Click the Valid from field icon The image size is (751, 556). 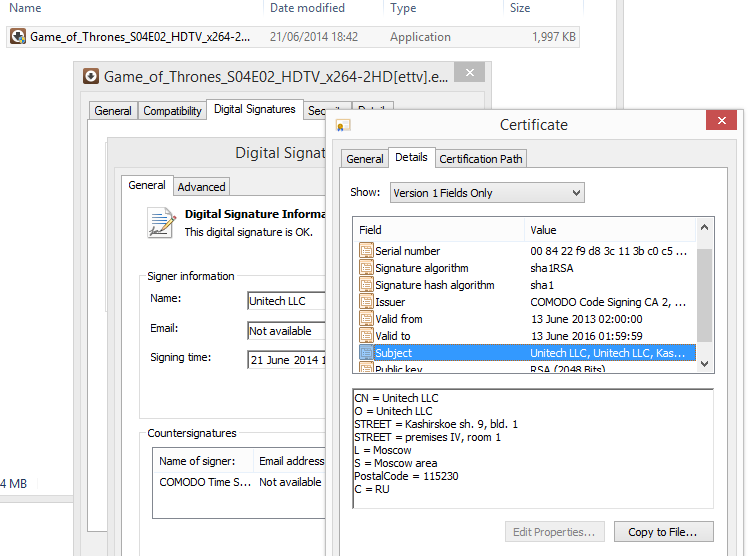[366, 318]
